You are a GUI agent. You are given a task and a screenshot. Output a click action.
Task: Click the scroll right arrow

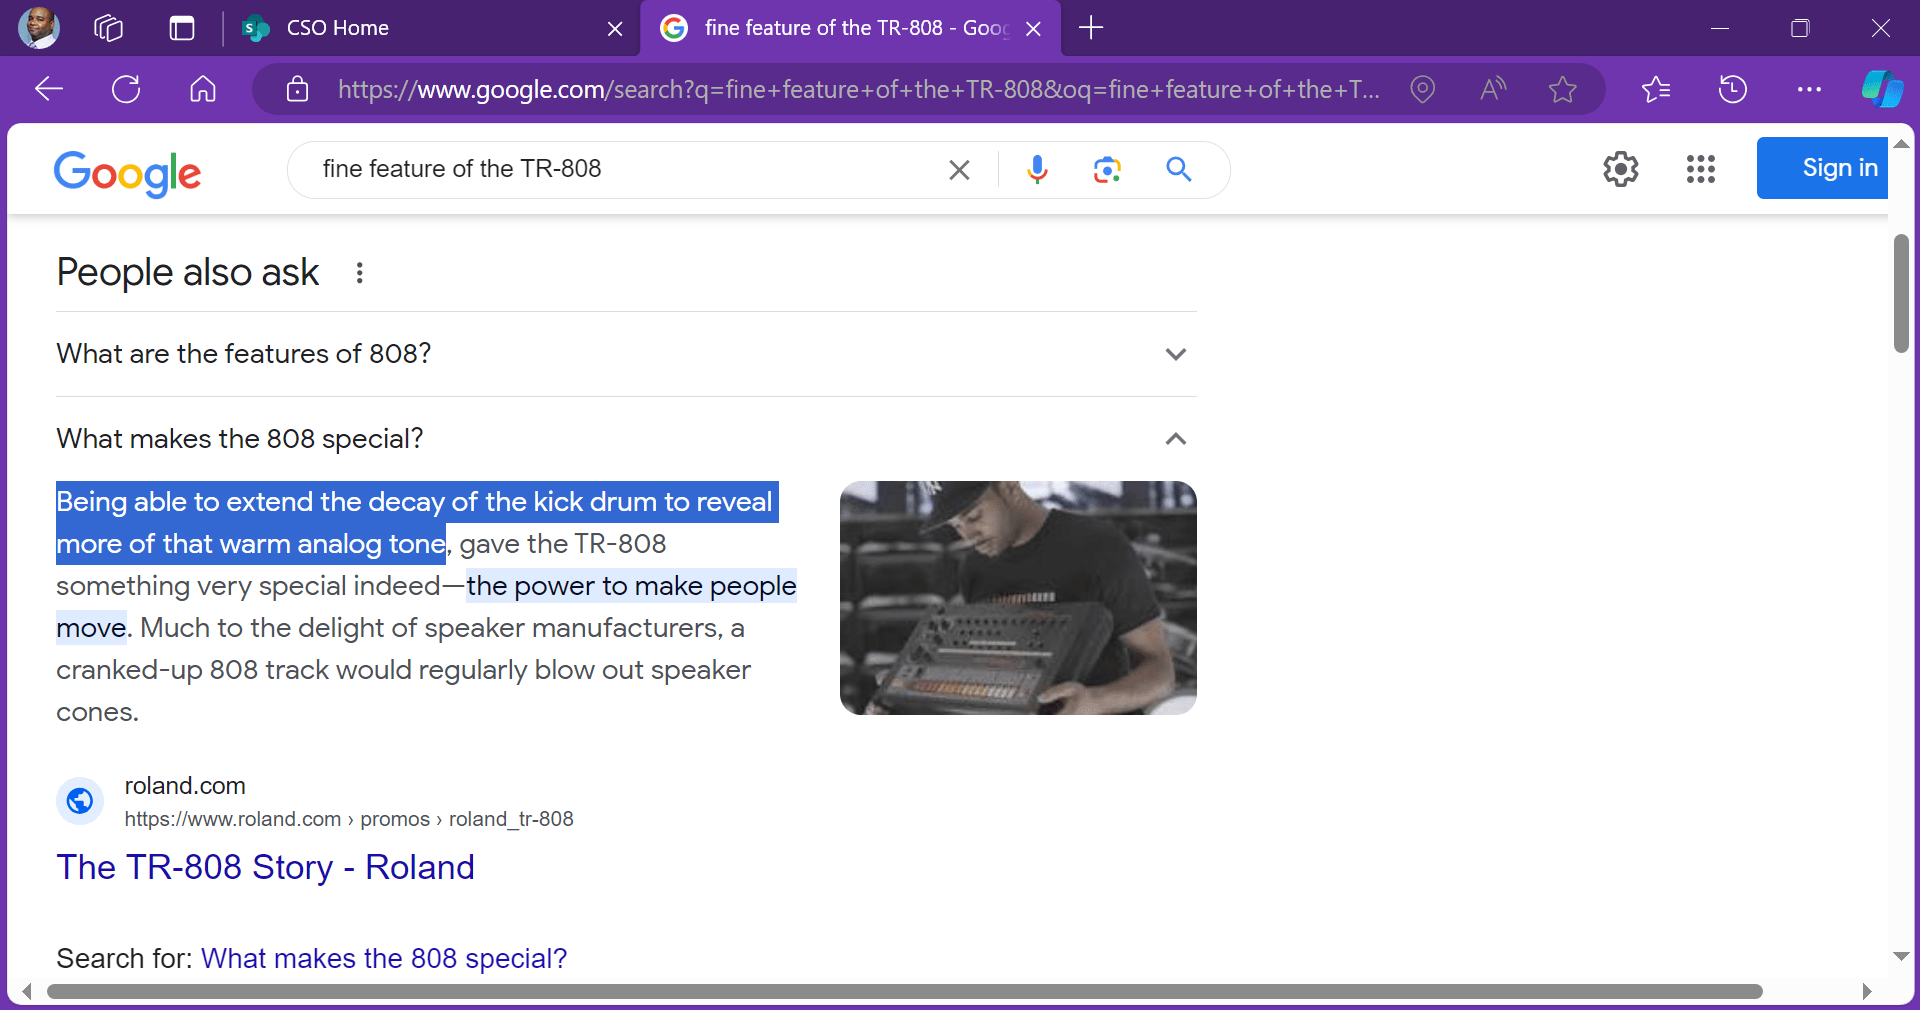tap(1866, 991)
